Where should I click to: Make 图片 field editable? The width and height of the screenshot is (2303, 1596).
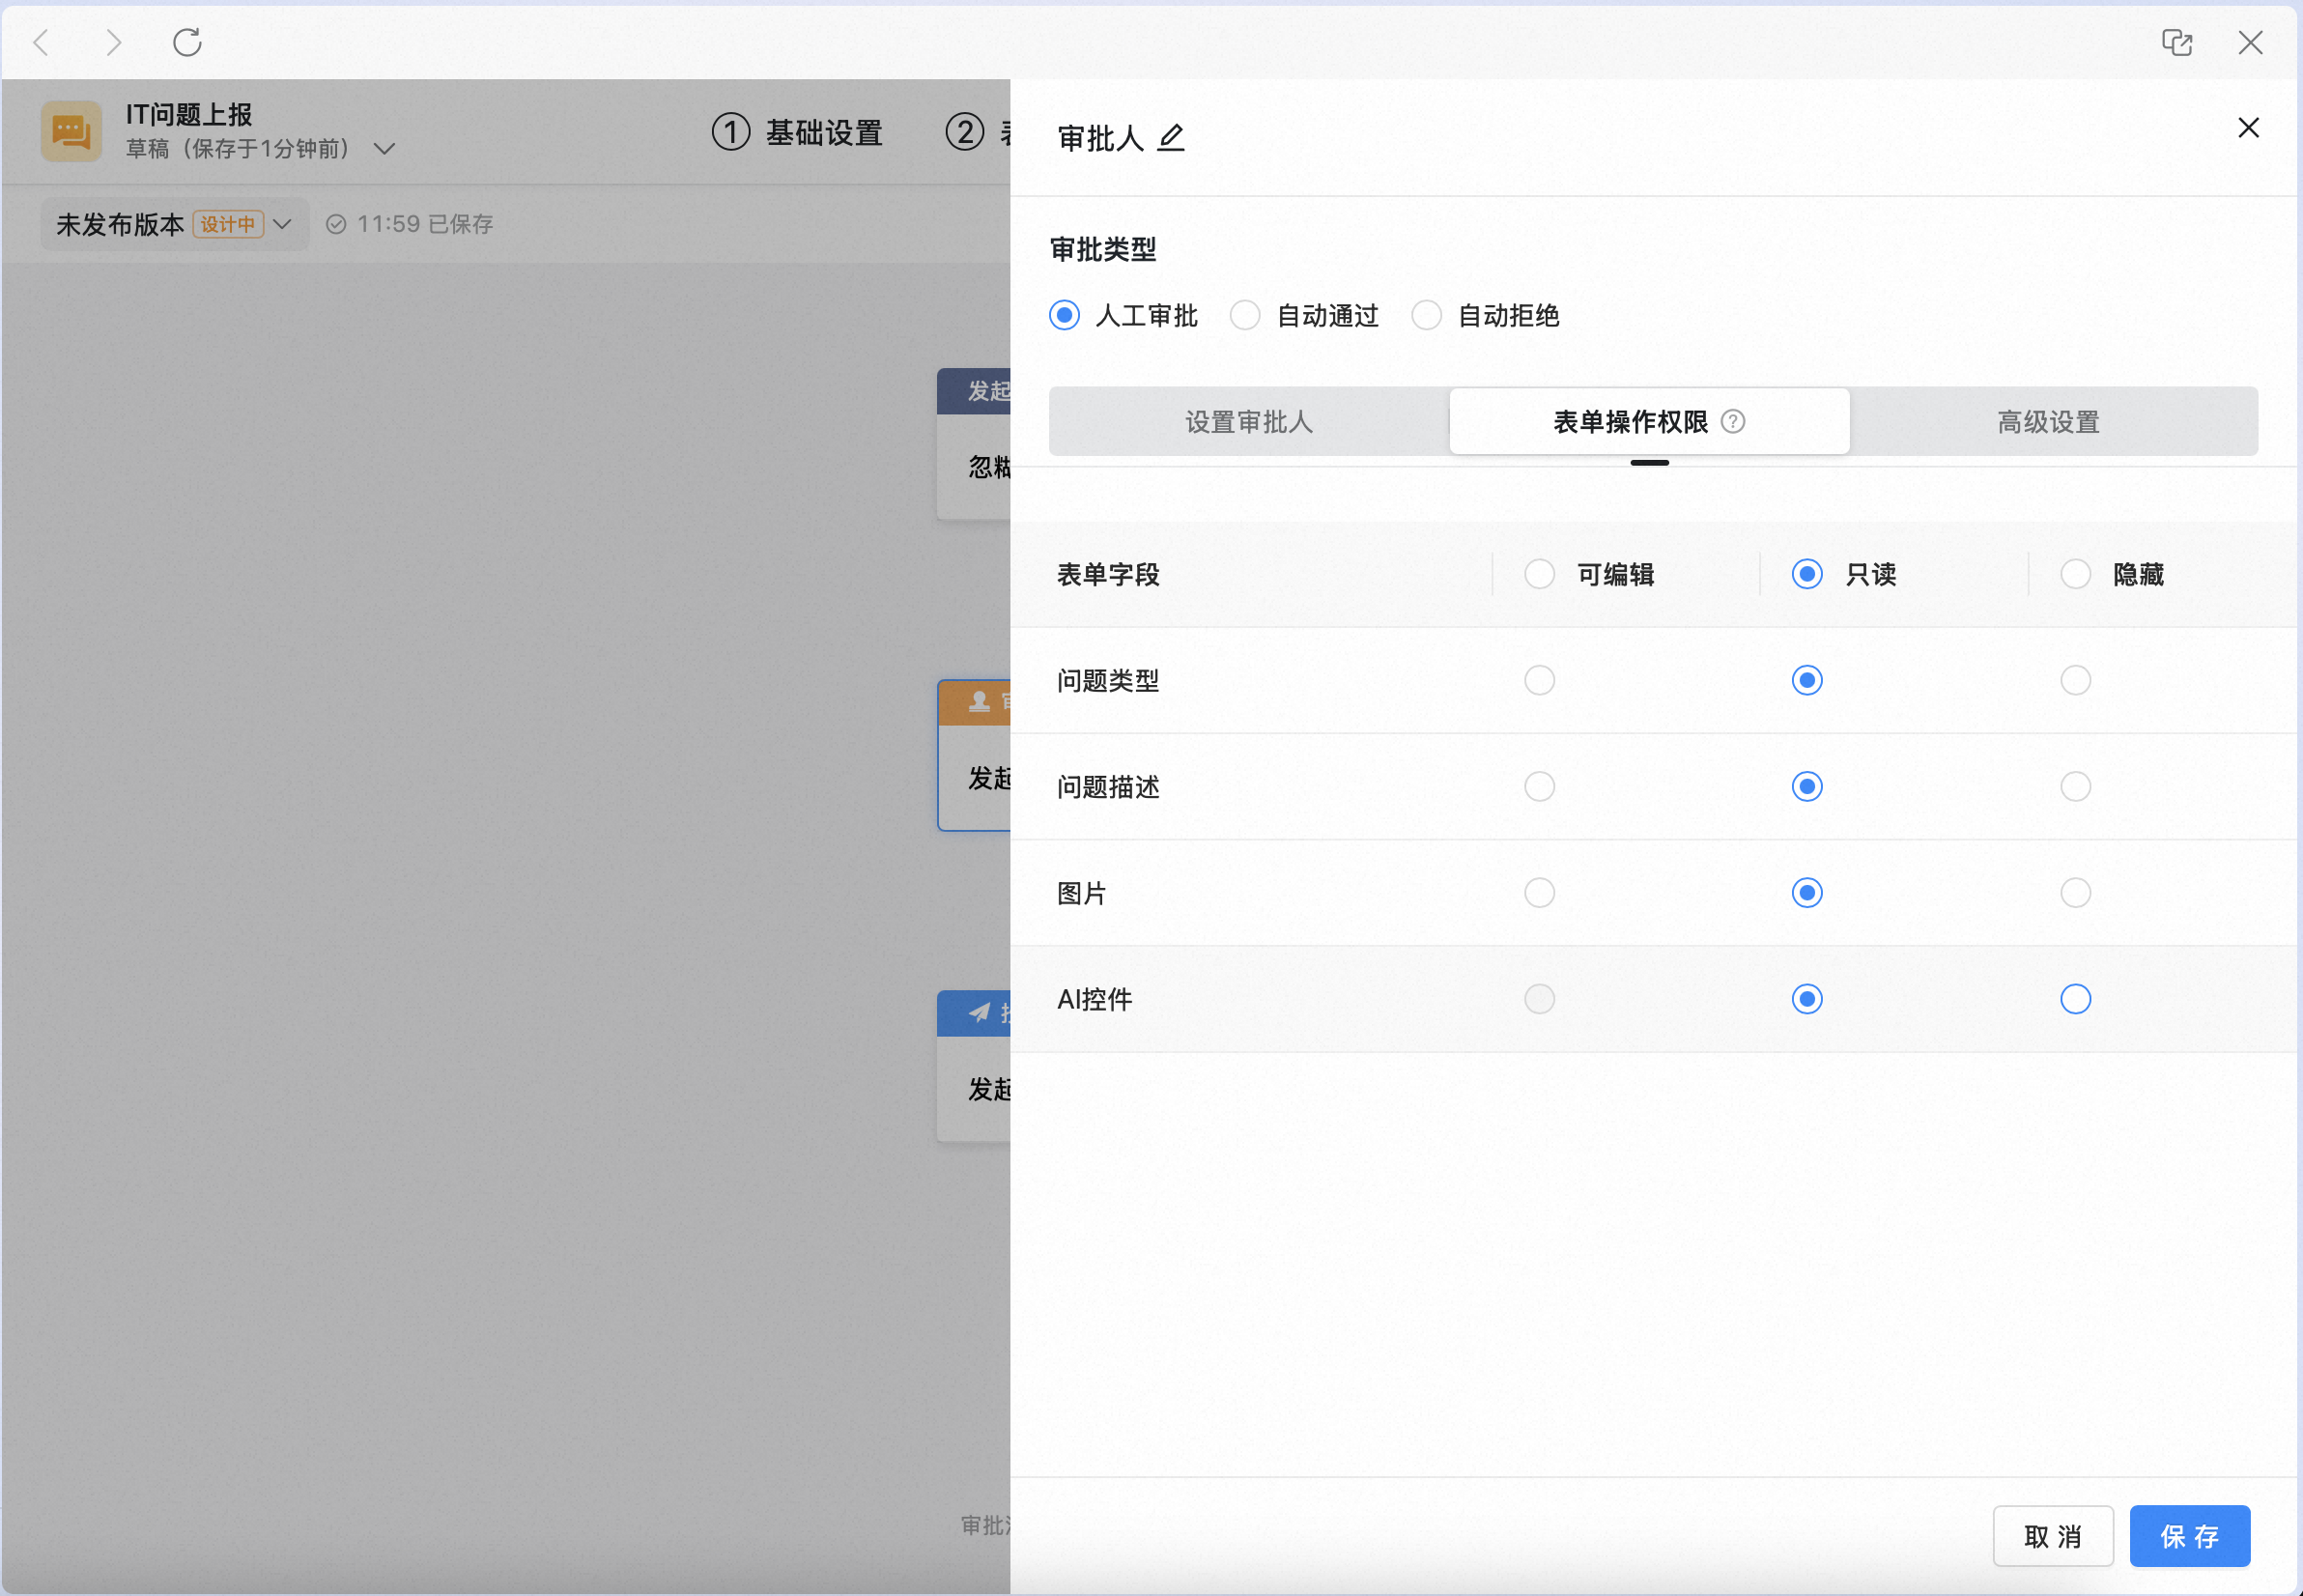(x=1539, y=893)
